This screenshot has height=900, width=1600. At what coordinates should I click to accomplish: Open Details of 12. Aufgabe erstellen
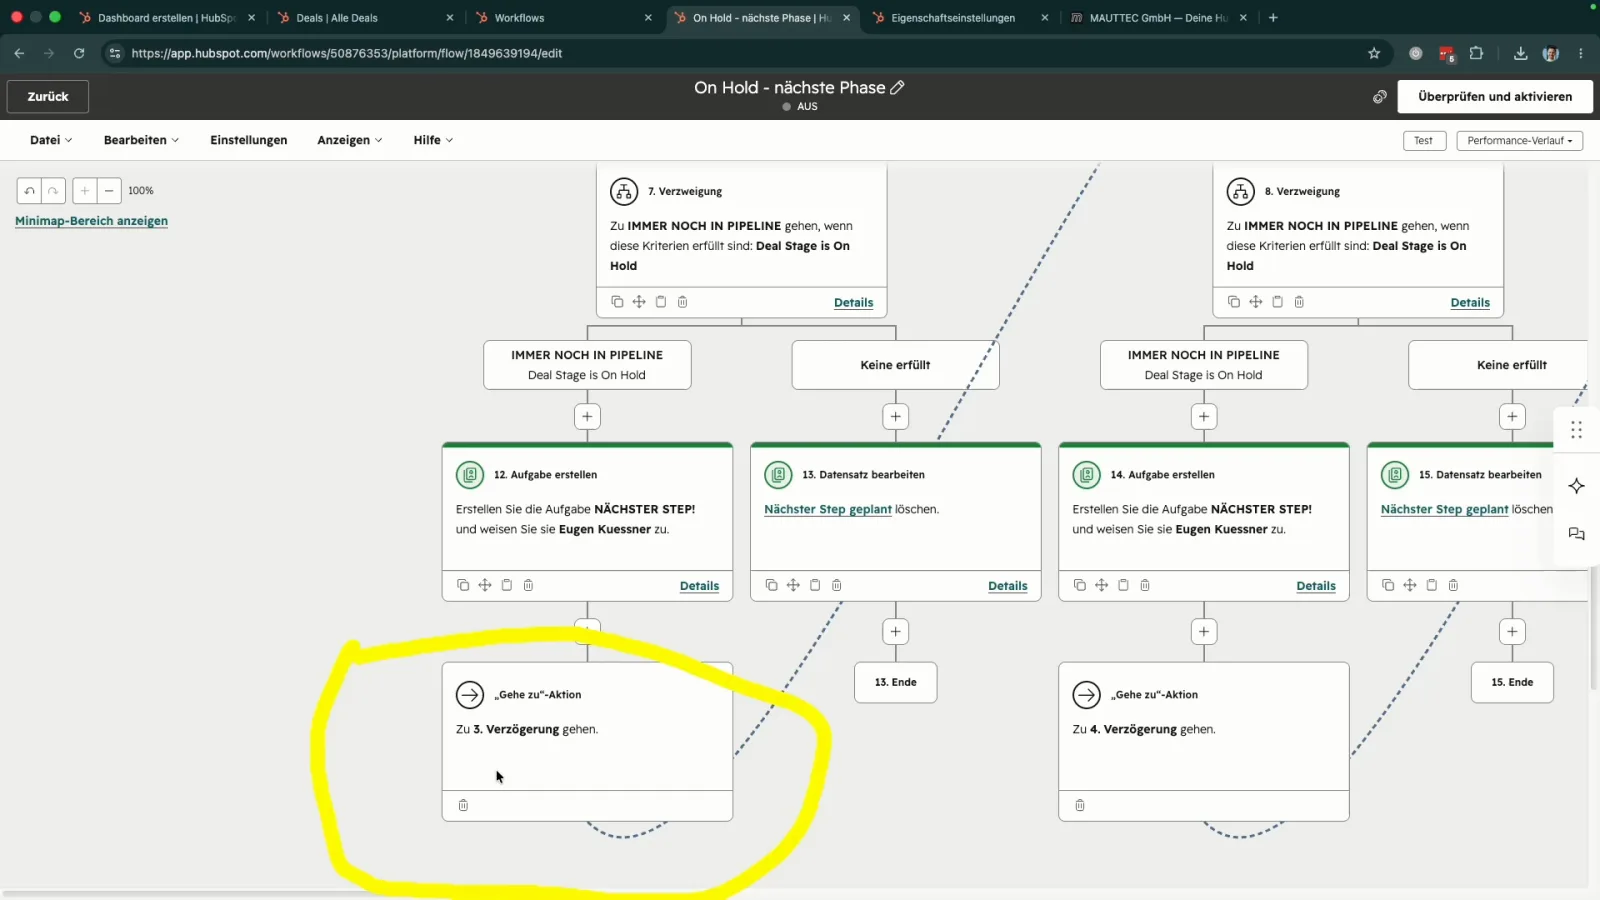click(x=699, y=586)
